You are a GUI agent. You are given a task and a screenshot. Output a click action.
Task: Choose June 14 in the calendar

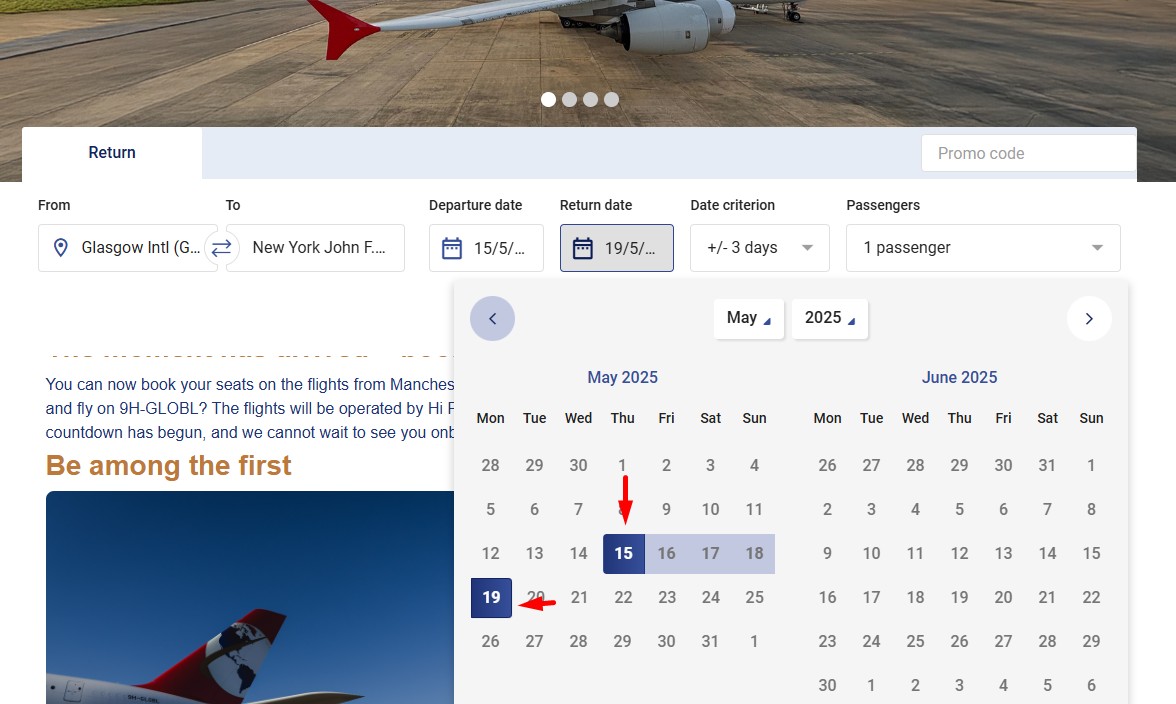pos(1047,553)
